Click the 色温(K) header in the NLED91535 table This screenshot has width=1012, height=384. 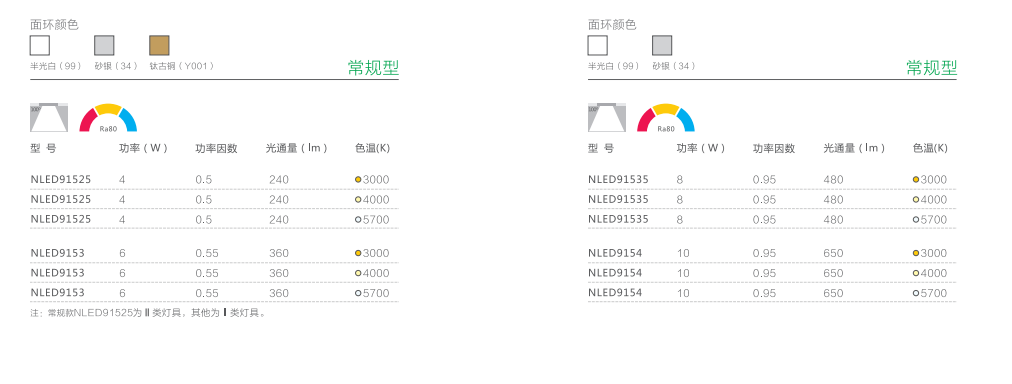coord(930,148)
